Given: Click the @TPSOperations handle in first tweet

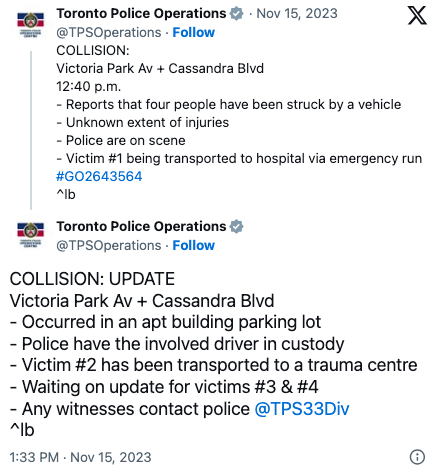Looking at the screenshot, I should (109, 33).
